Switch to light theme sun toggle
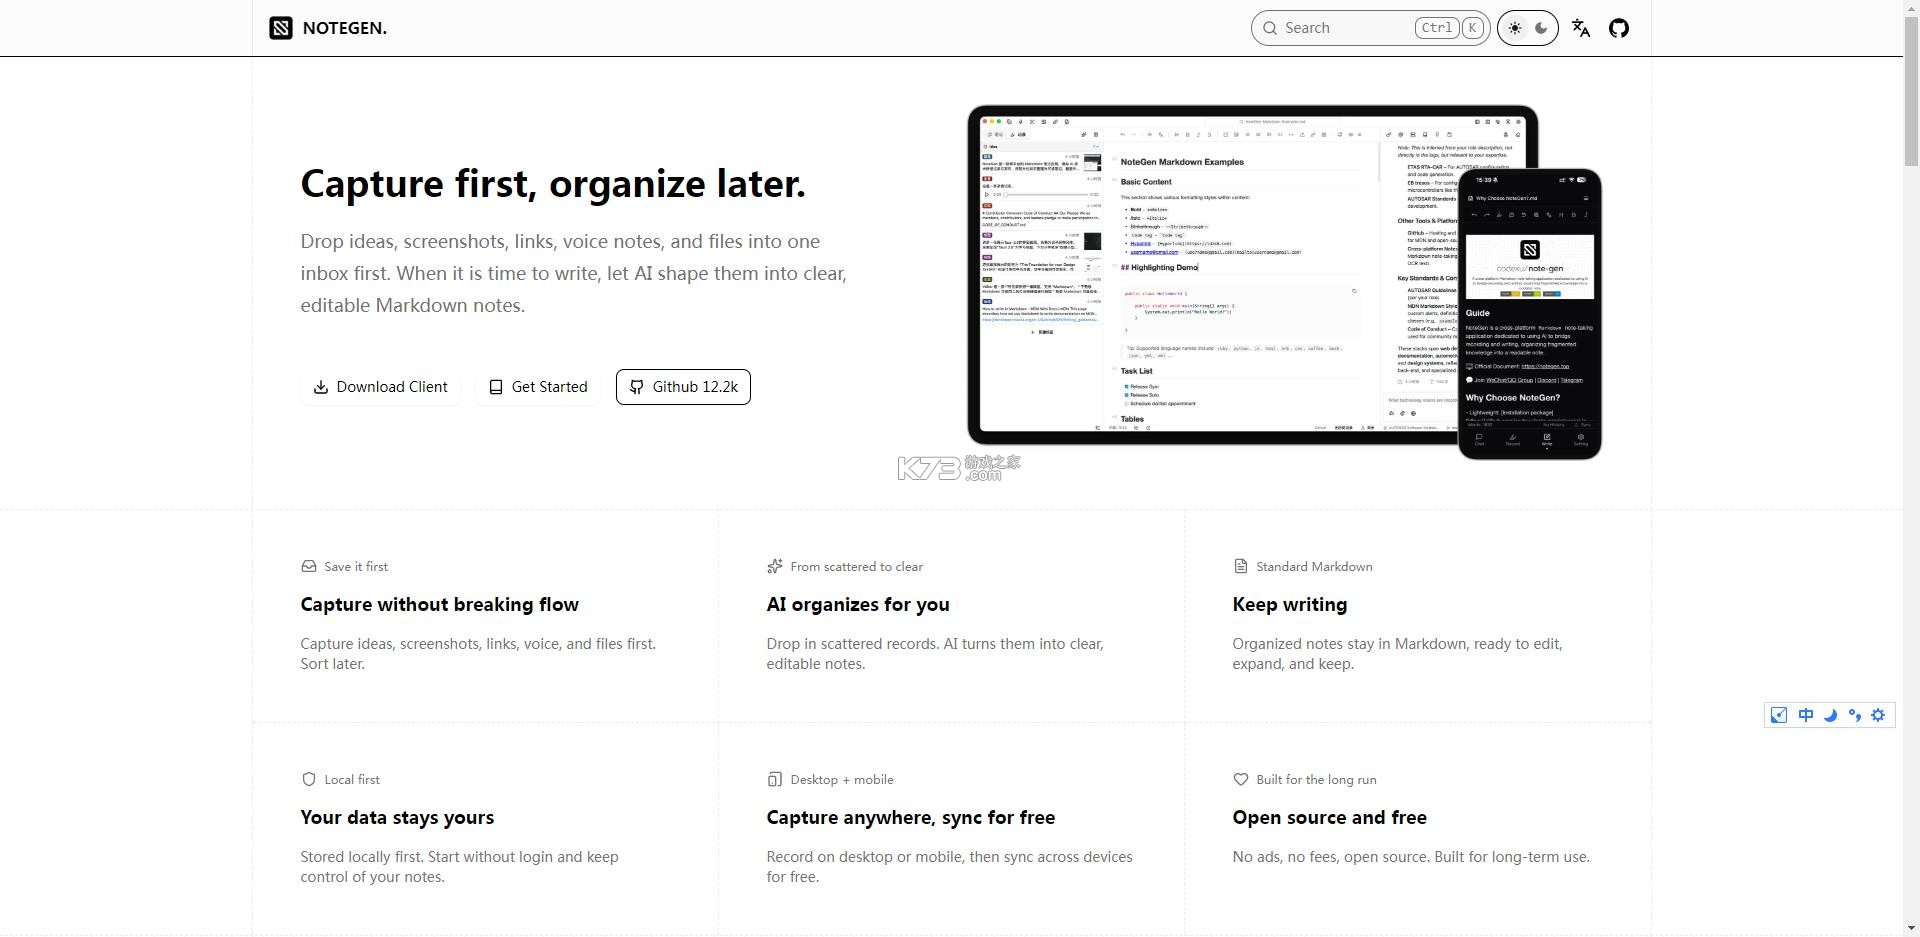This screenshot has height=937, width=1920. point(1515,28)
